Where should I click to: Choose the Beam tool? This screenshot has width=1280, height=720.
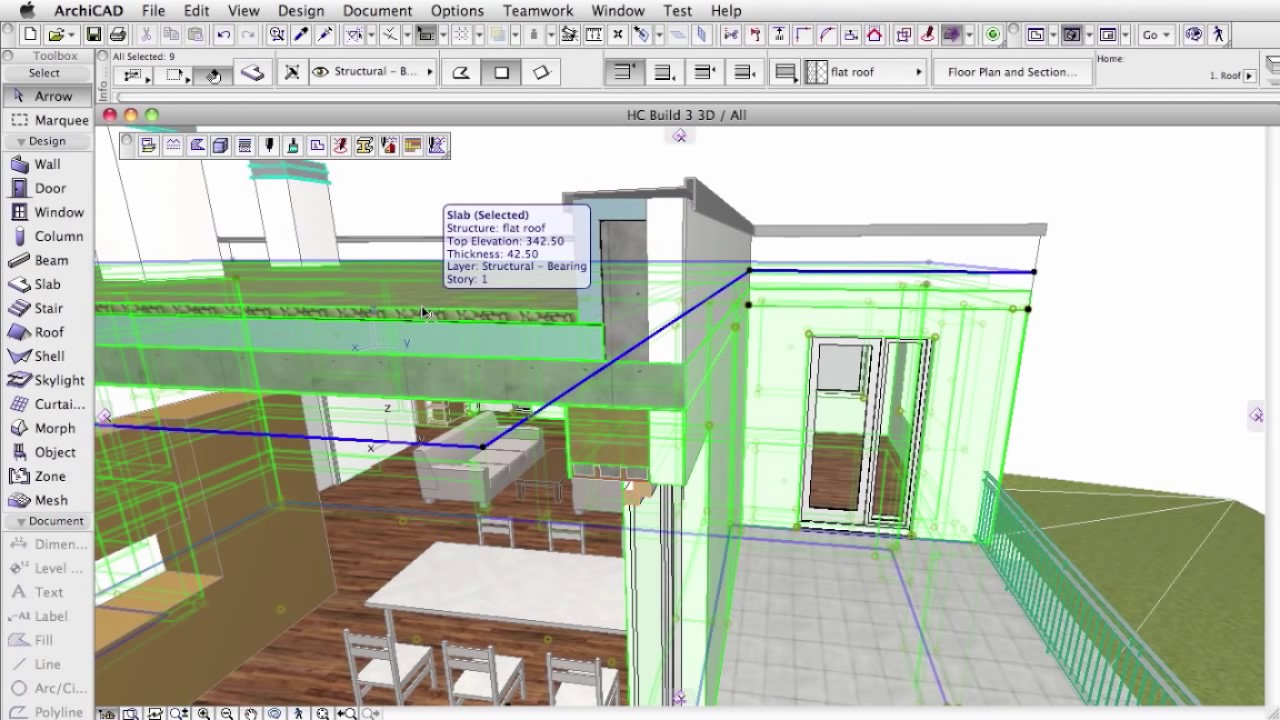(47, 260)
